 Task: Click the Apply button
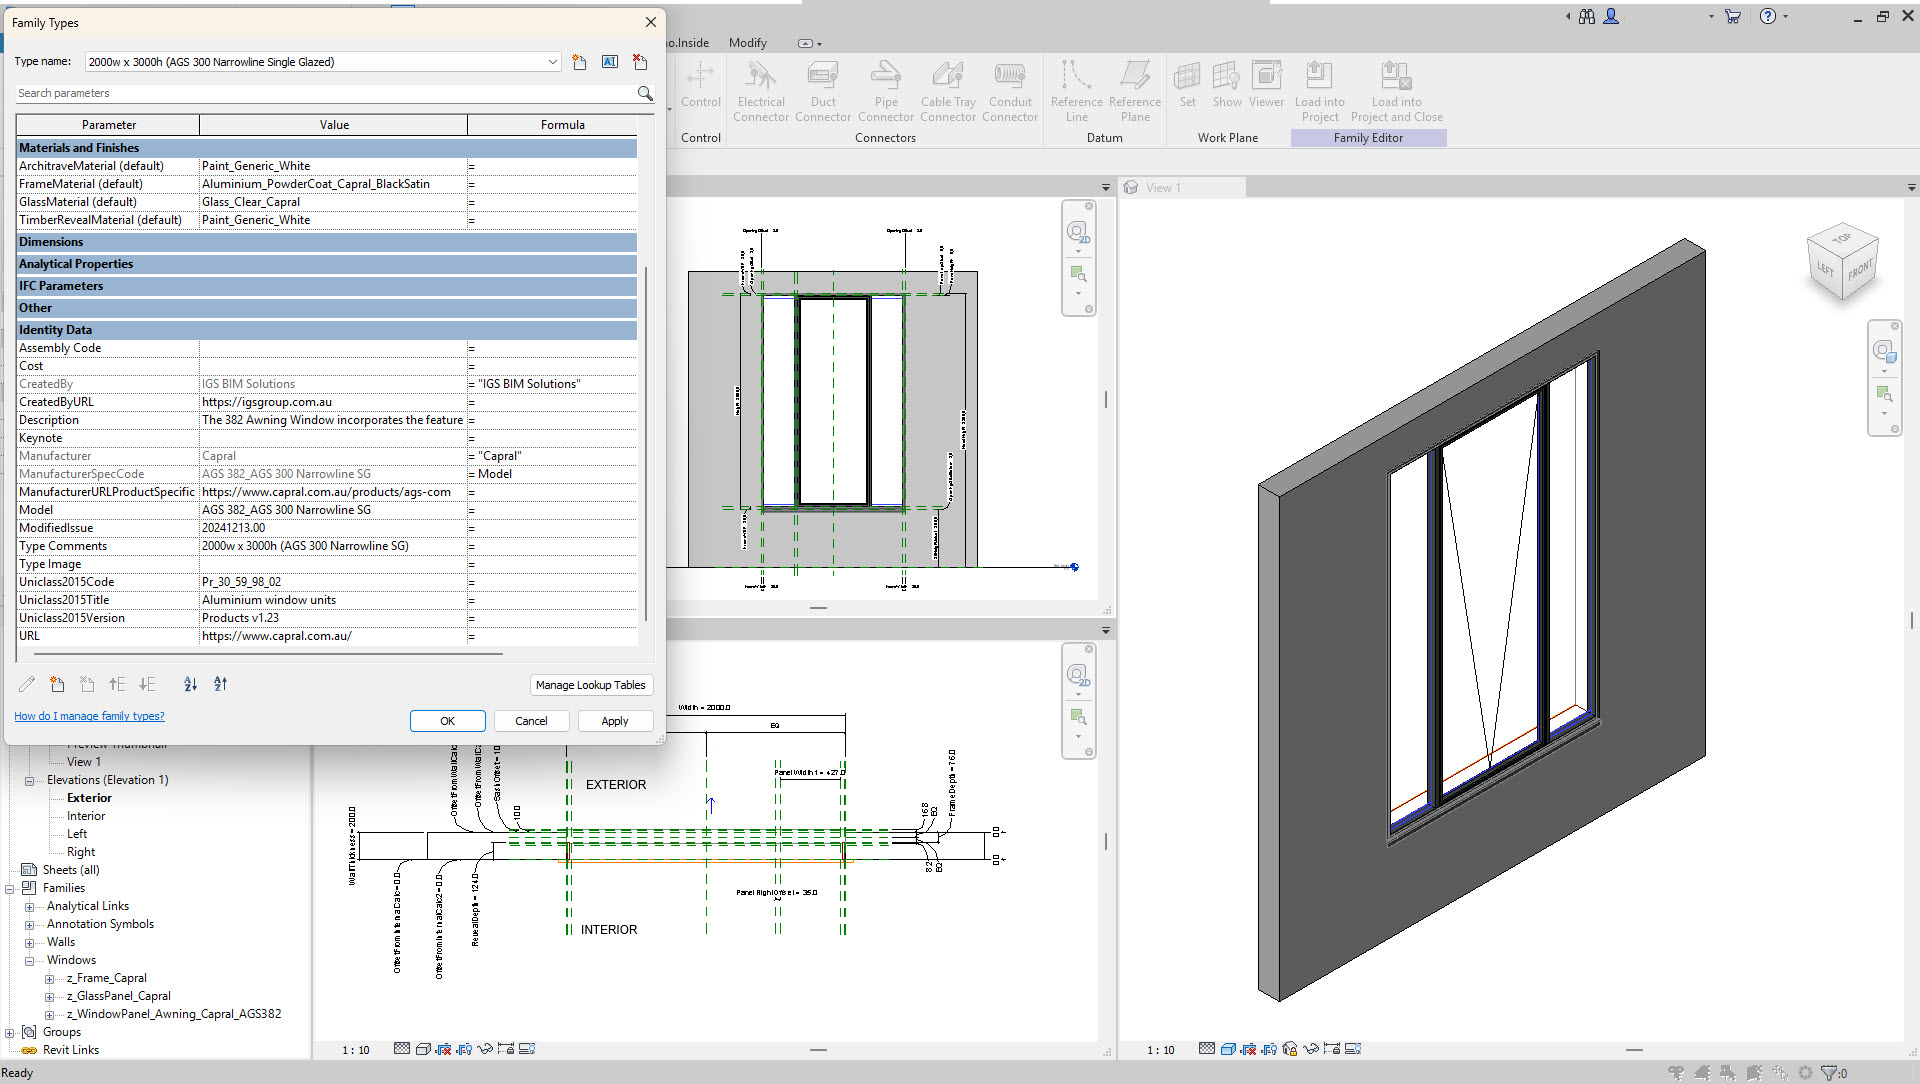(615, 721)
